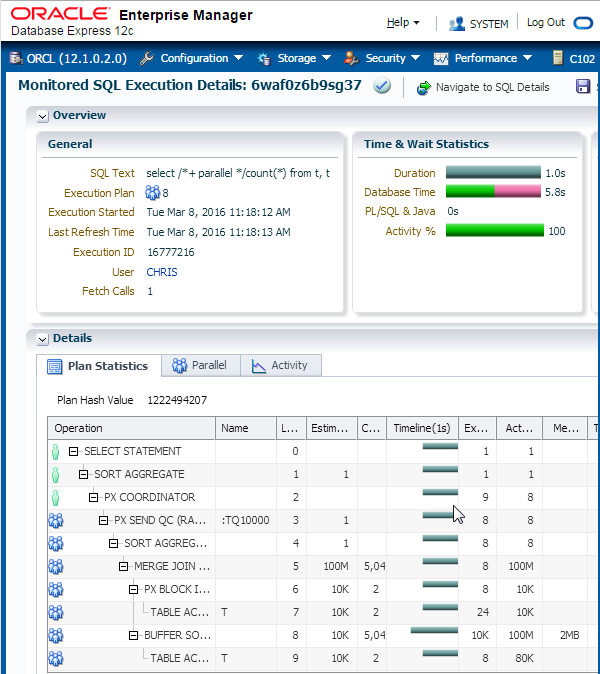600x674 pixels.
Task: Click the Duration bar
Action: coord(493,172)
